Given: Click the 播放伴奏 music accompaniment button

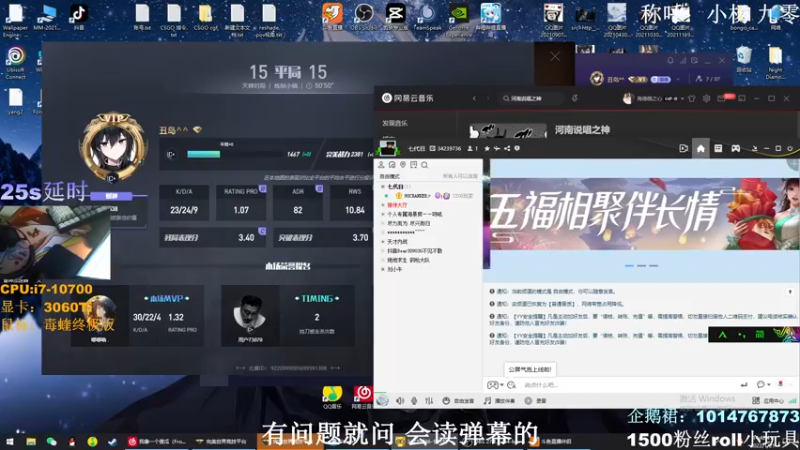Looking at the screenshot, I should pyautogui.click(x=499, y=401).
